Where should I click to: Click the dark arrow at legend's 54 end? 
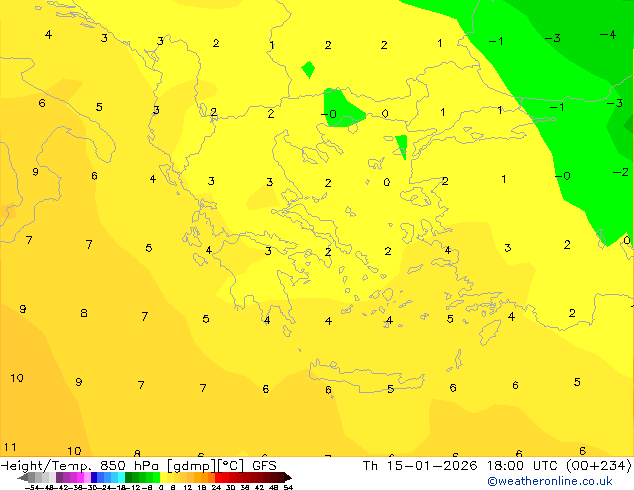(x=288, y=477)
